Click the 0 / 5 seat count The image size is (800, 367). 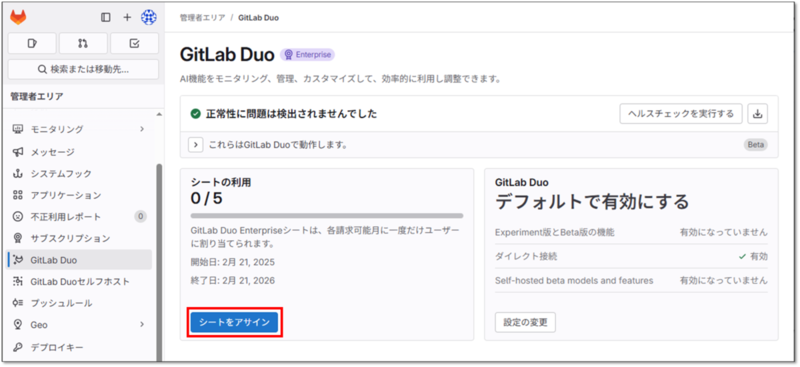point(207,198)
